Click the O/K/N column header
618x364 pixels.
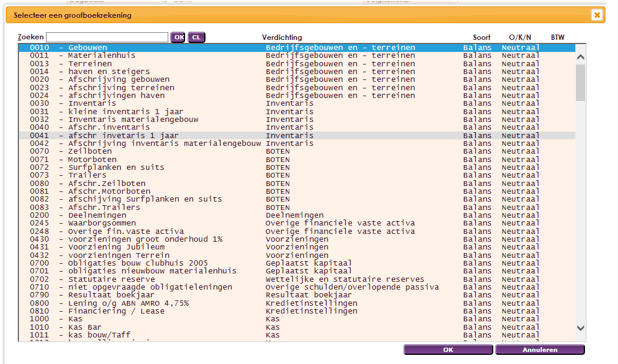point(520,37)
